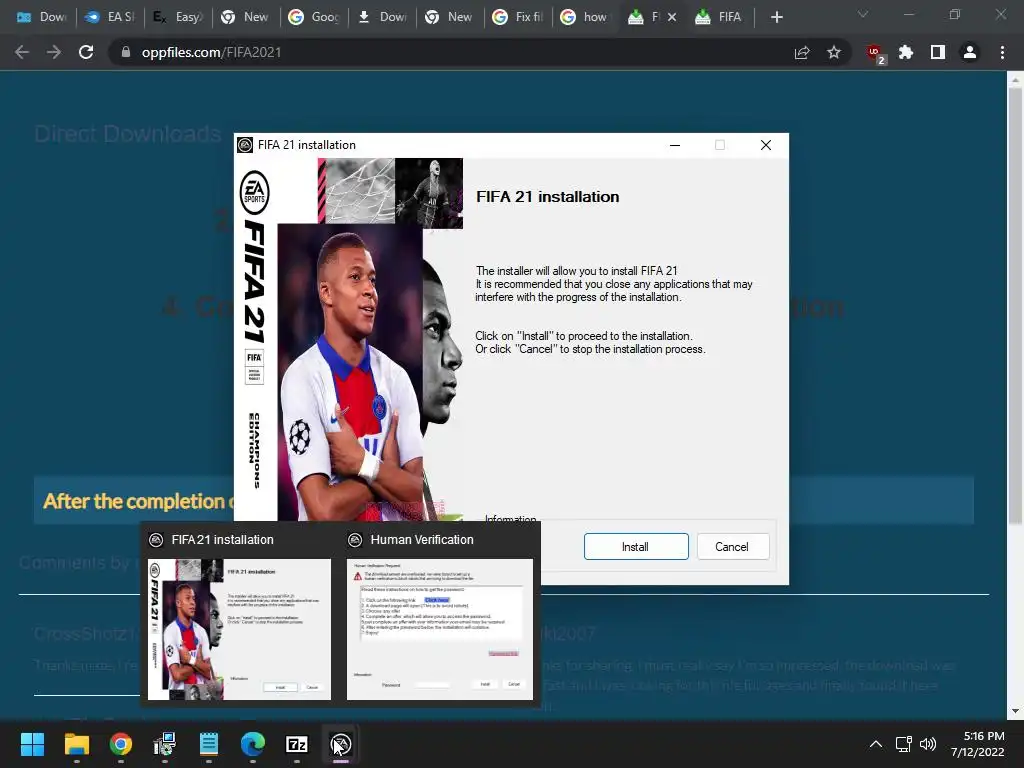Open File Explorer from the taskbar
This screenshot has width=1024, height=768.
[76, 744]
